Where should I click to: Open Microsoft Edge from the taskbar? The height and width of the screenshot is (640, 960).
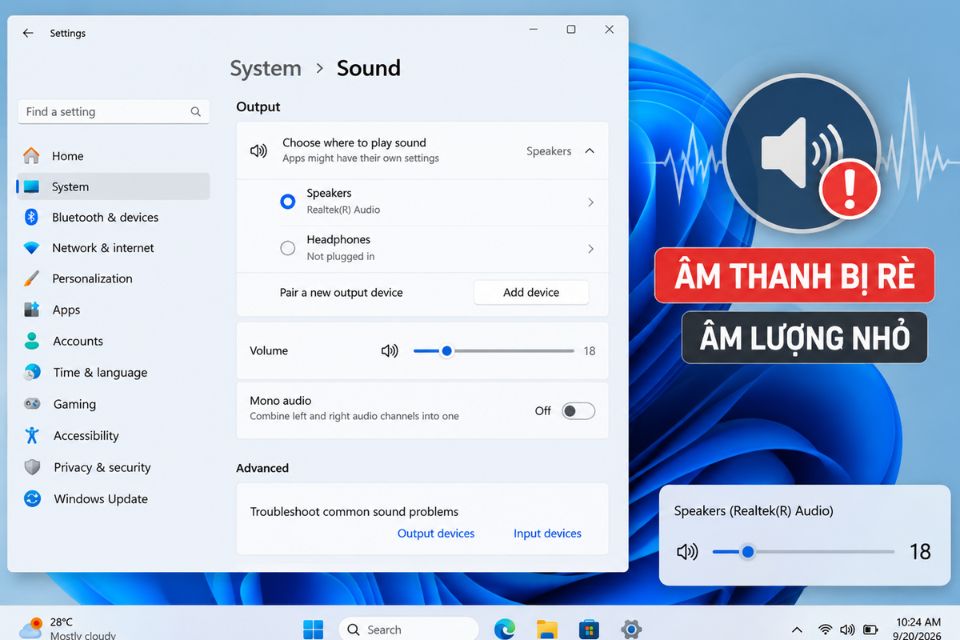504,629
